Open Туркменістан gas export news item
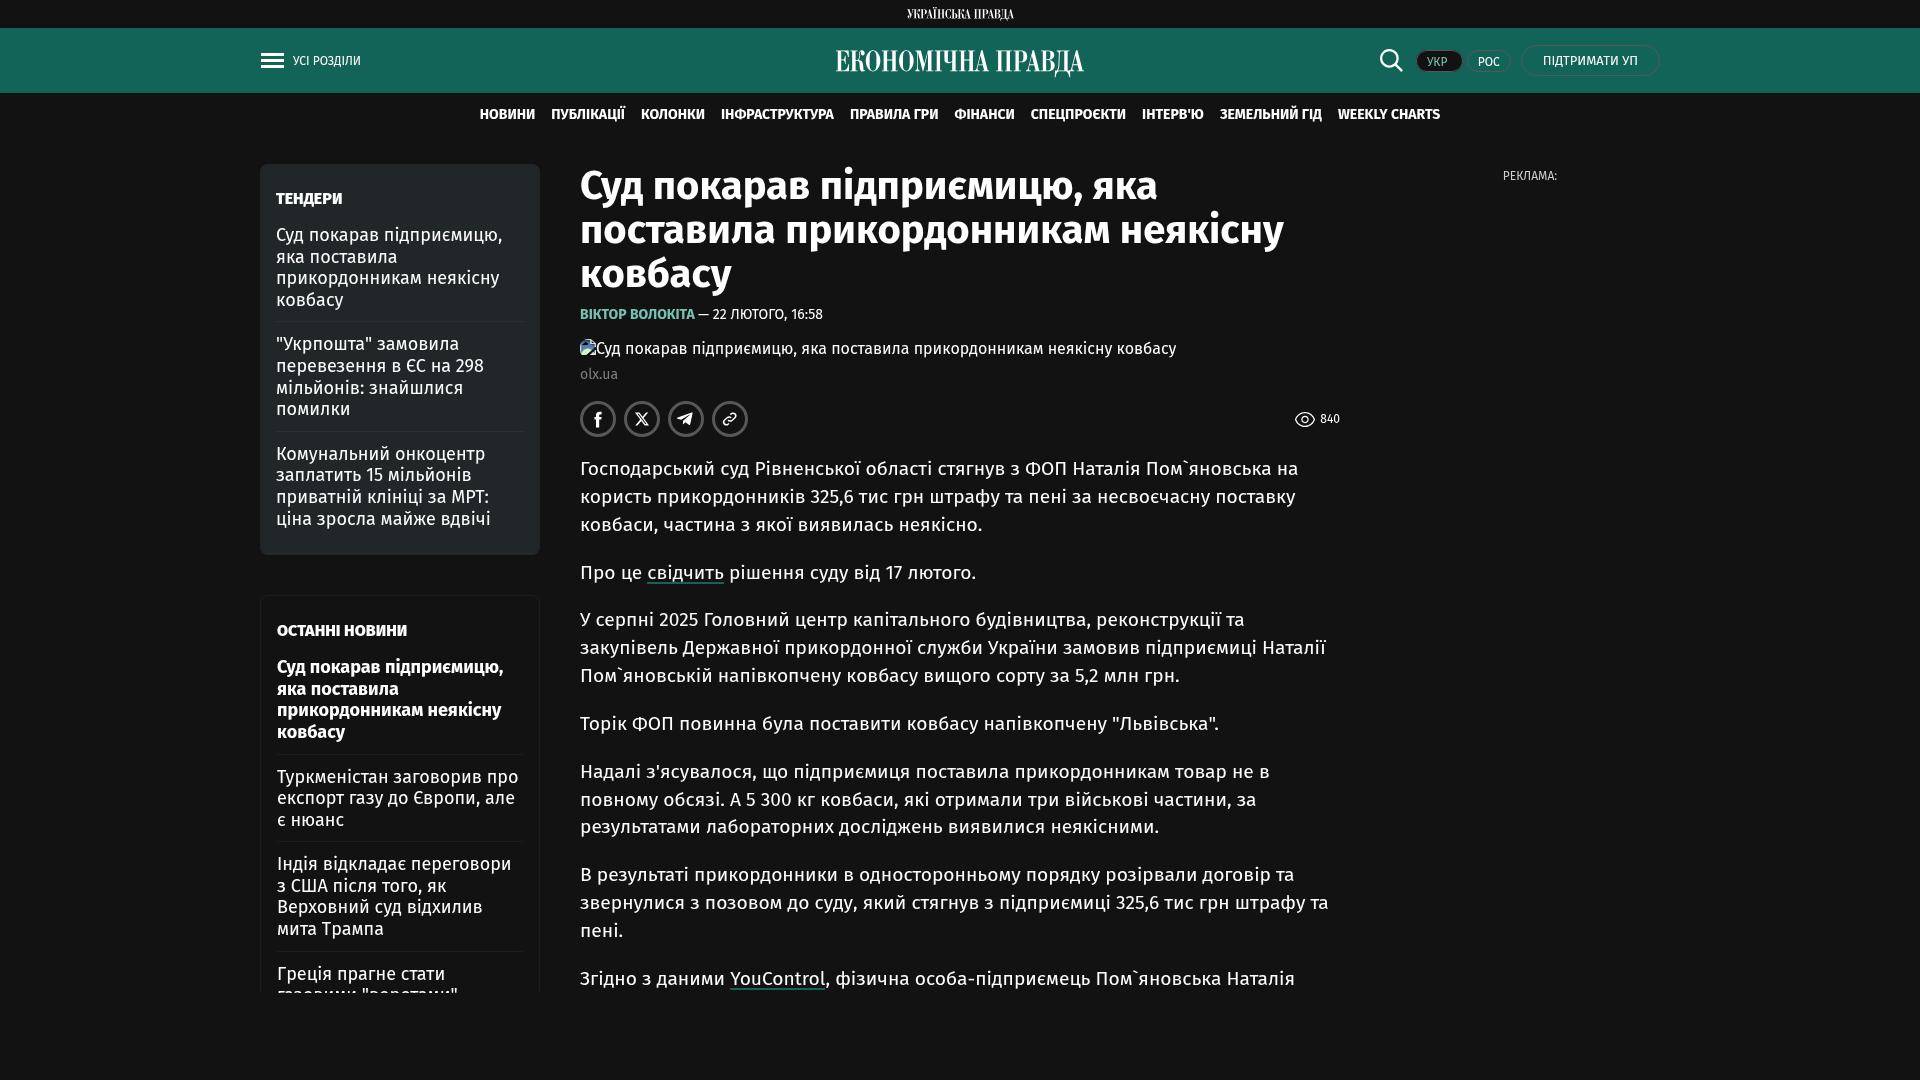This screenshot has height=1080, width=1920. [x=397, y=798]
